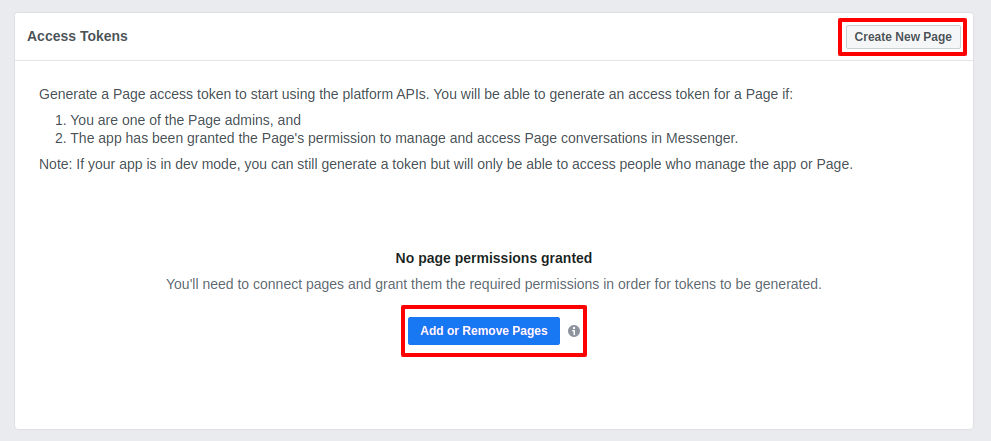Click the word "Note:" at start of the note
Screen dimensions: 991x441
(x=56, y=164)
